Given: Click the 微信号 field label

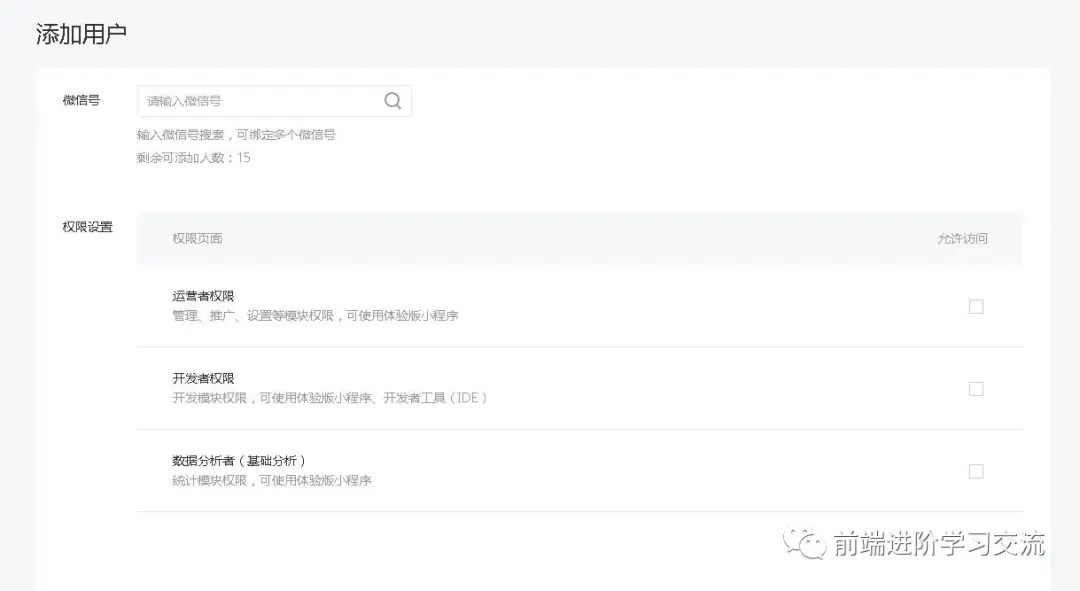Looking at the screenshot, I should pos(81,100).
